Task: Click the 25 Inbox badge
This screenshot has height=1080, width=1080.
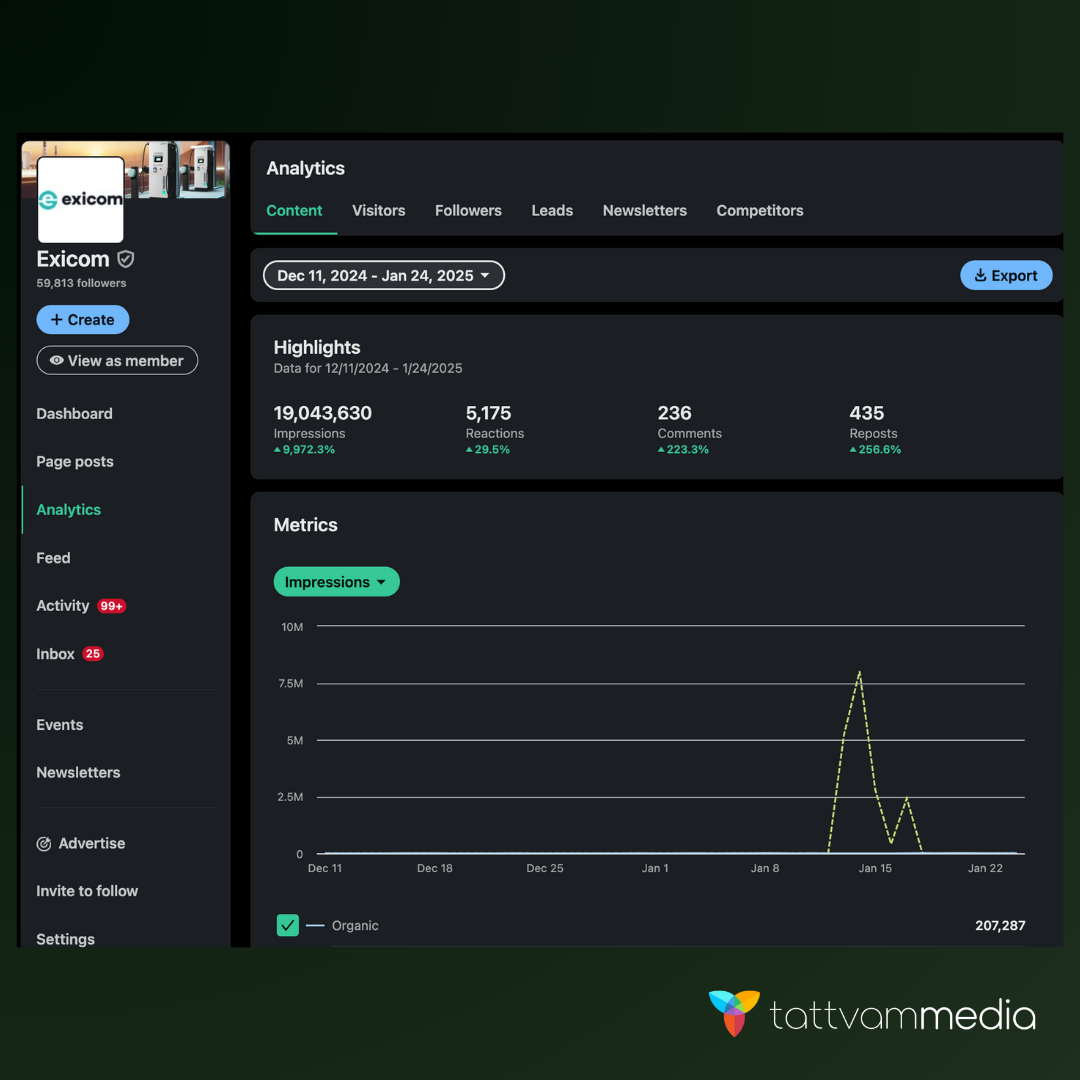Action: (x=93, y=654)
